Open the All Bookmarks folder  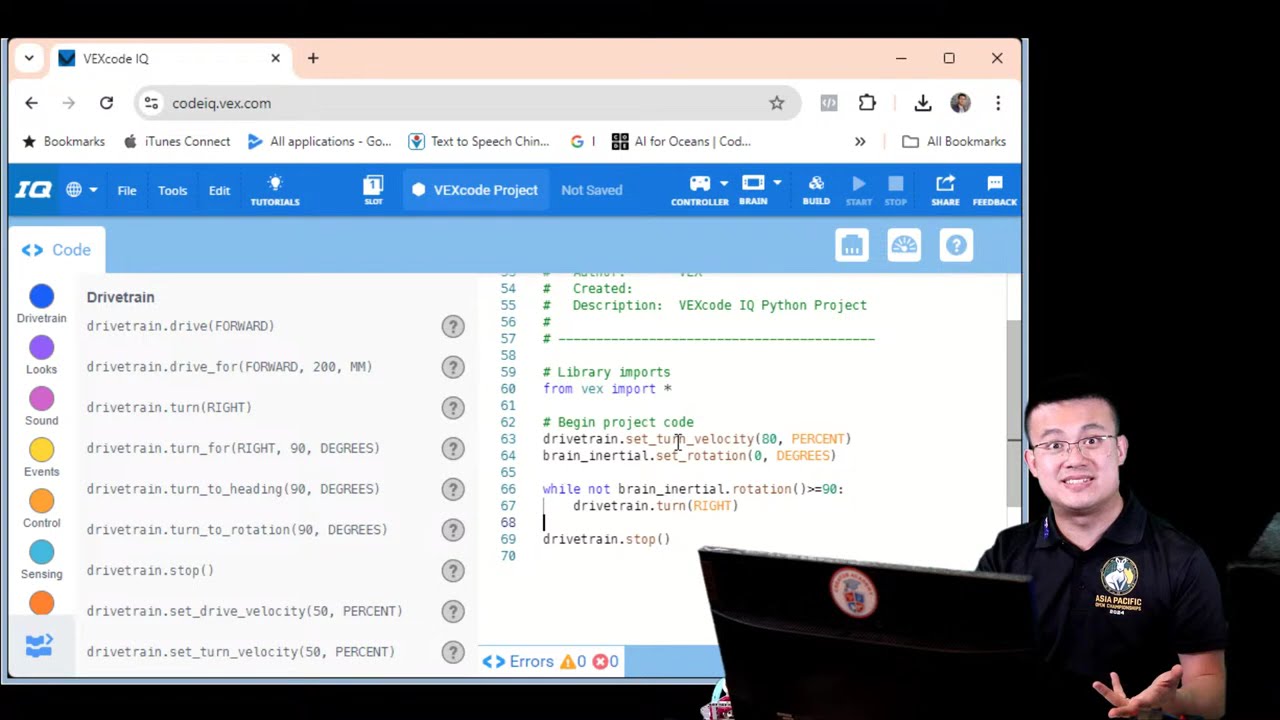pyautogui.click(x=954, y=141)
